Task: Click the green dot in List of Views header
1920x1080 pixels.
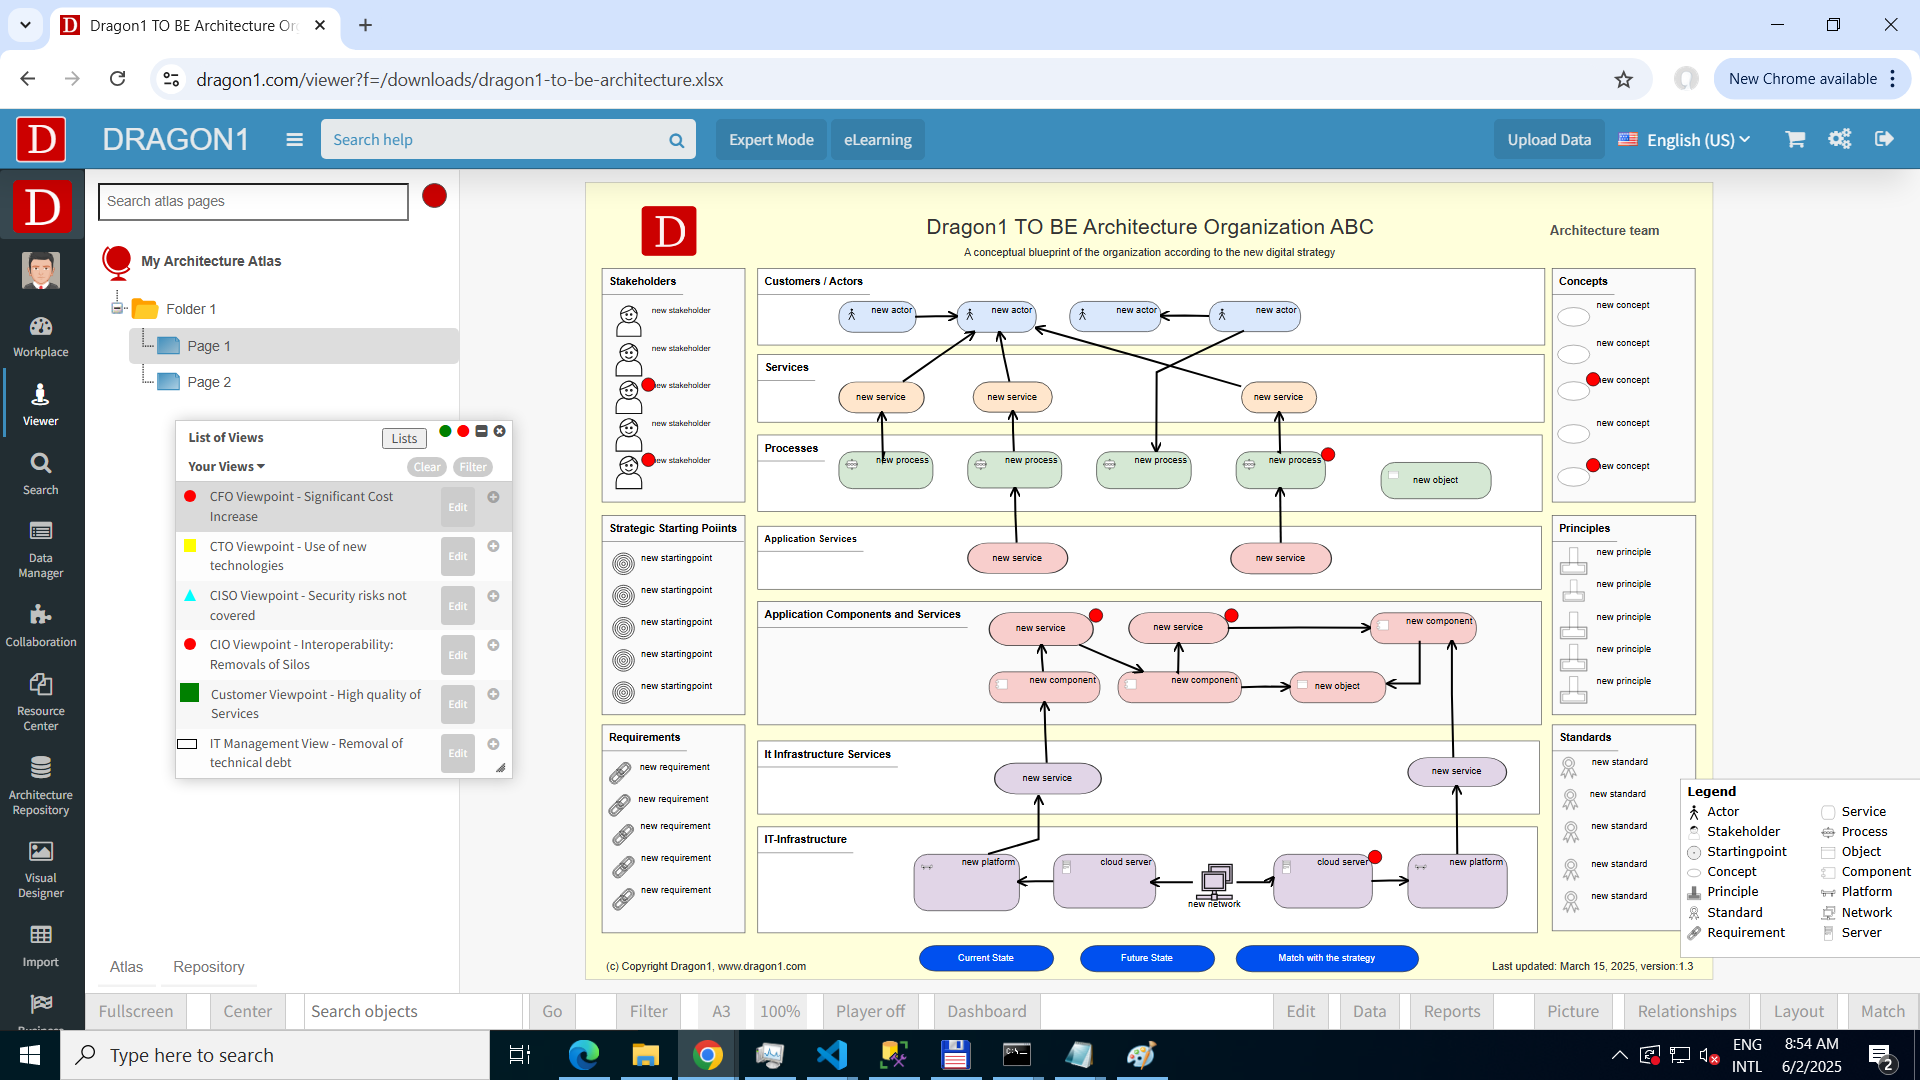Action: (445, 432)
